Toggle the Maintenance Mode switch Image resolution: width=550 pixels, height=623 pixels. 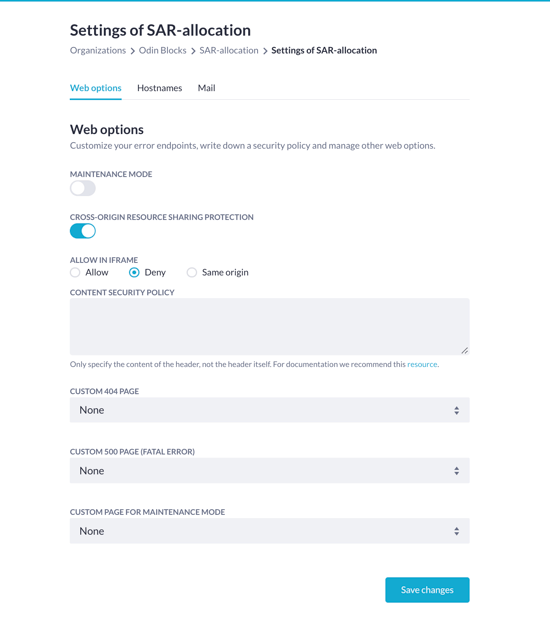tap(83, 188)
